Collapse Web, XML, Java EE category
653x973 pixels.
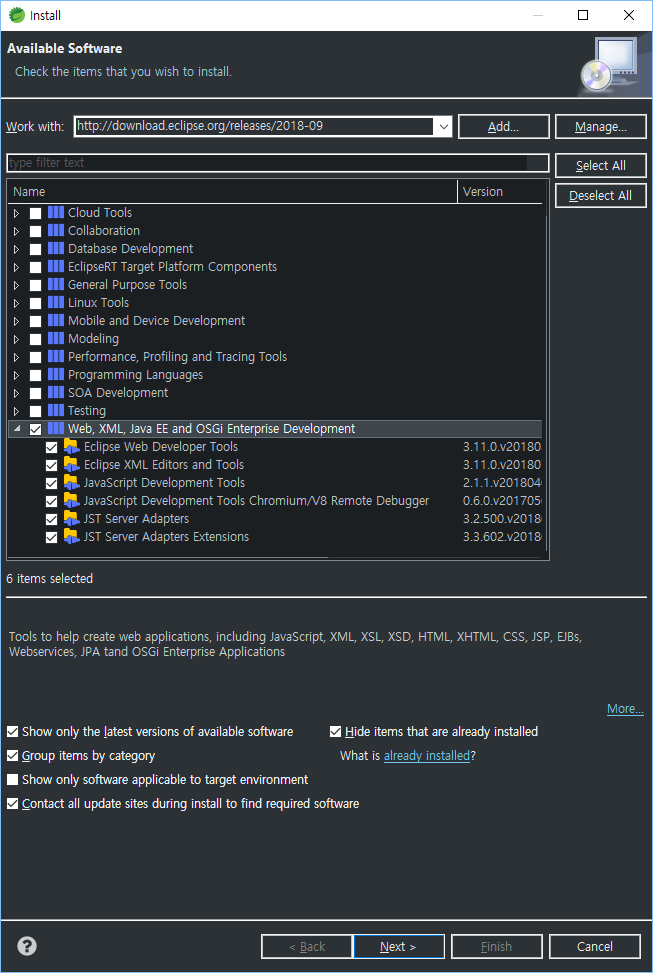tap(17, 428)
